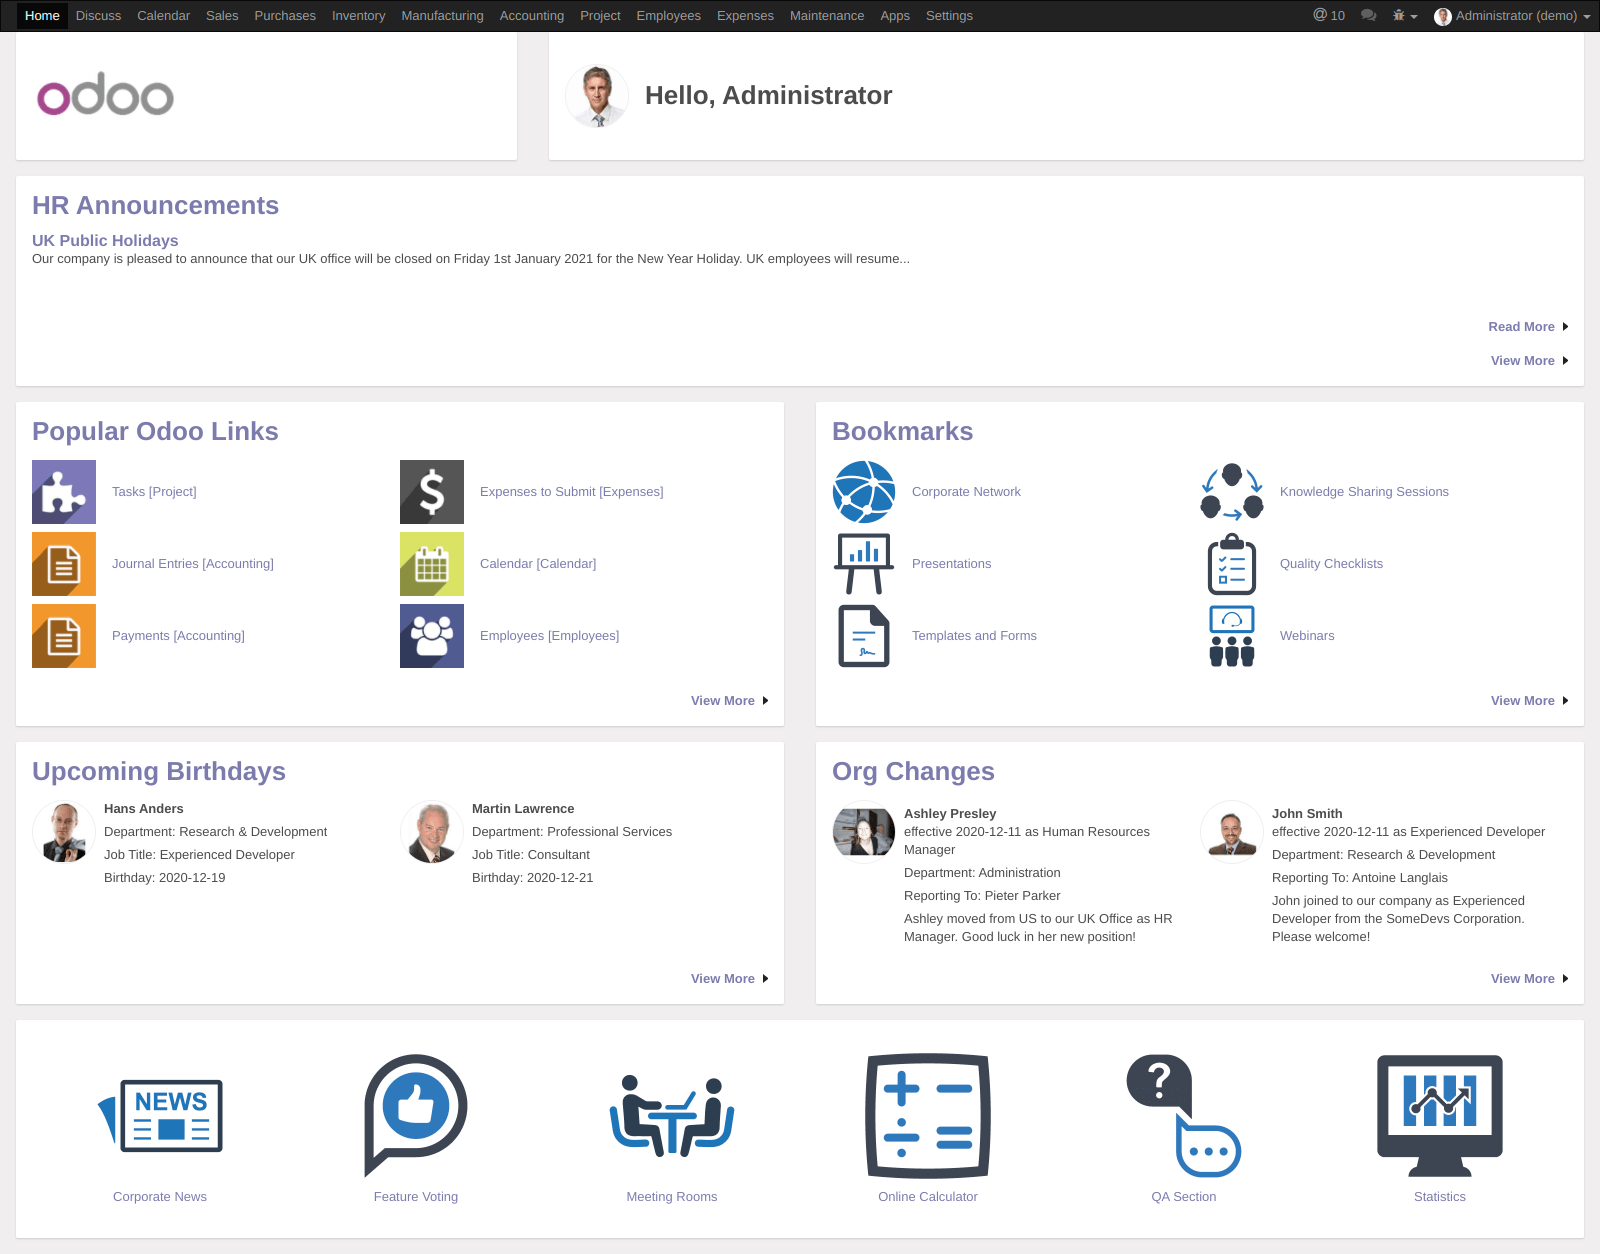Open the Quality Checklists clipboard icon
This screenshot has height=1254, width=1600.
pyautogui.click(x=1230, y=563)
